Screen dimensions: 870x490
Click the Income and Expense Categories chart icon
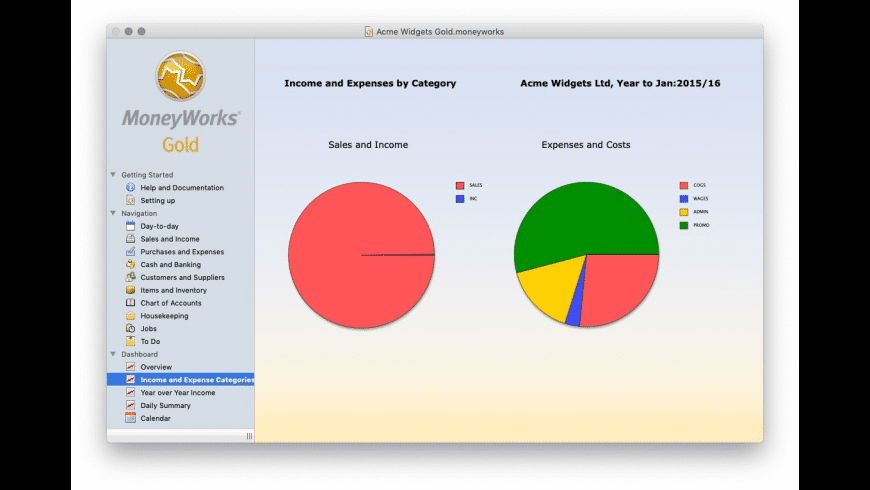click(x=130, y=380)
